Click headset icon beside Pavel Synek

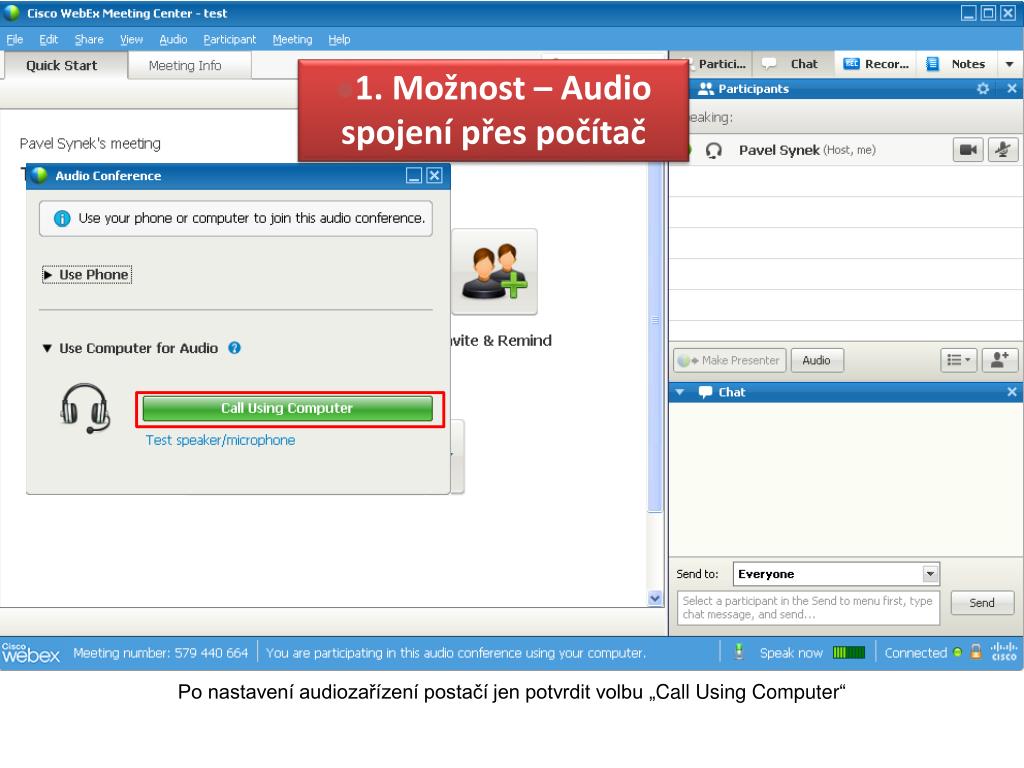pos(714,151)
